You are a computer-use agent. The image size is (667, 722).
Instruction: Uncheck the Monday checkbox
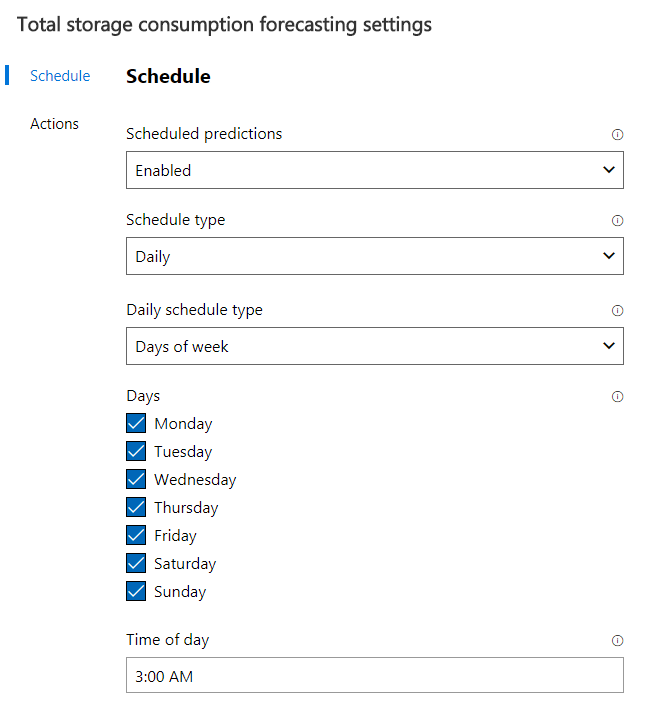click(137, 423)
